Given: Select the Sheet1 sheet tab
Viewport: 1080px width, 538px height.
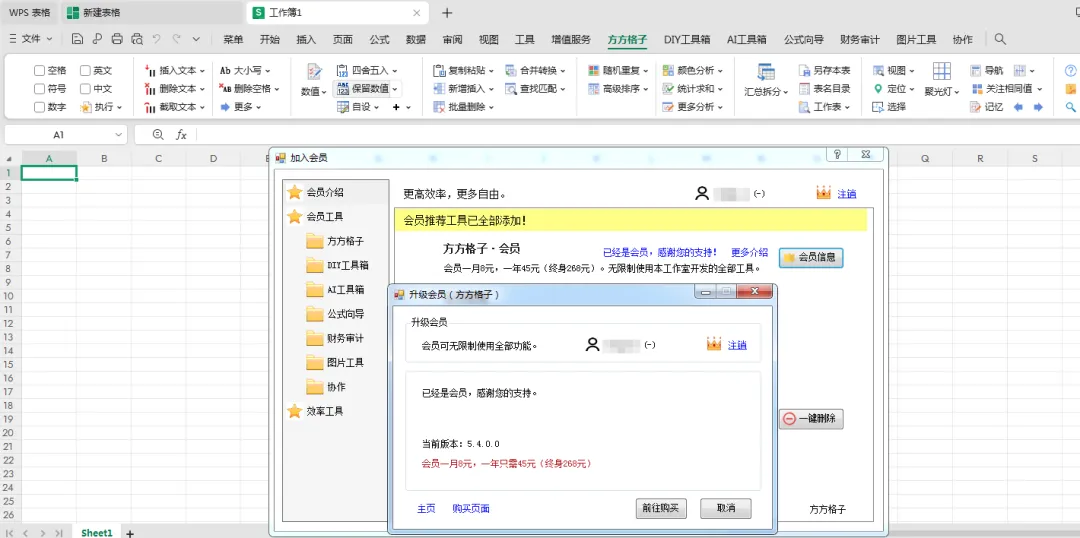Looking at the screenshot, I should point(96,532).
